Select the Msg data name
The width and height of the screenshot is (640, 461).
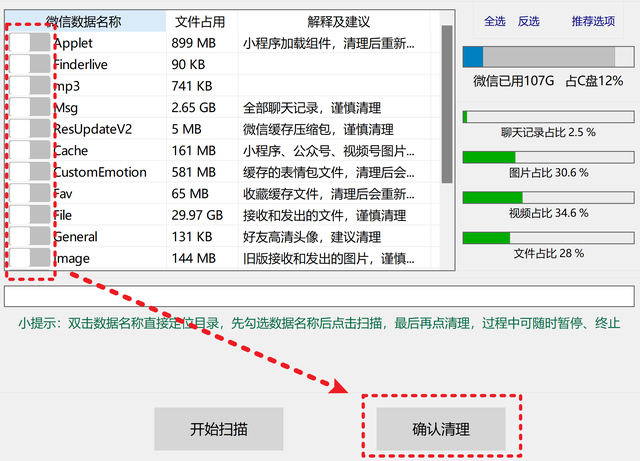pos(66,108)
